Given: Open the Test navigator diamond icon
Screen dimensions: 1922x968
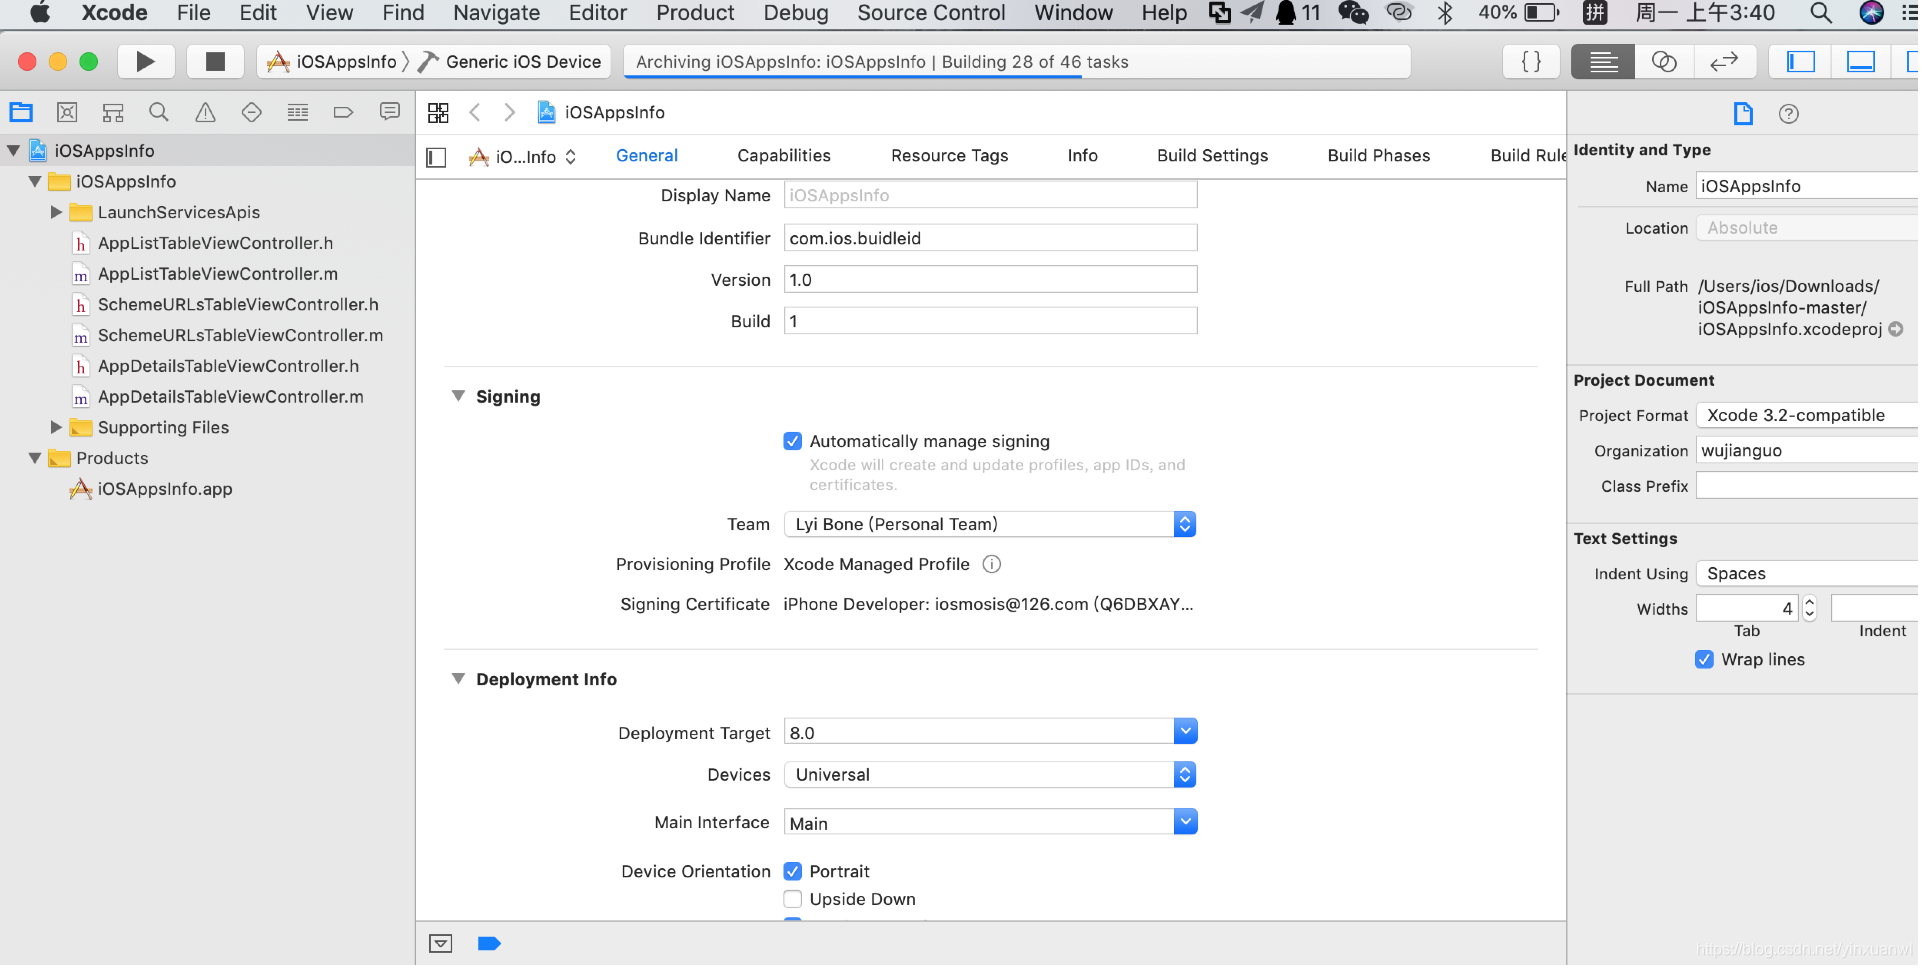Looking at the screenshot, I should (252, 112).
